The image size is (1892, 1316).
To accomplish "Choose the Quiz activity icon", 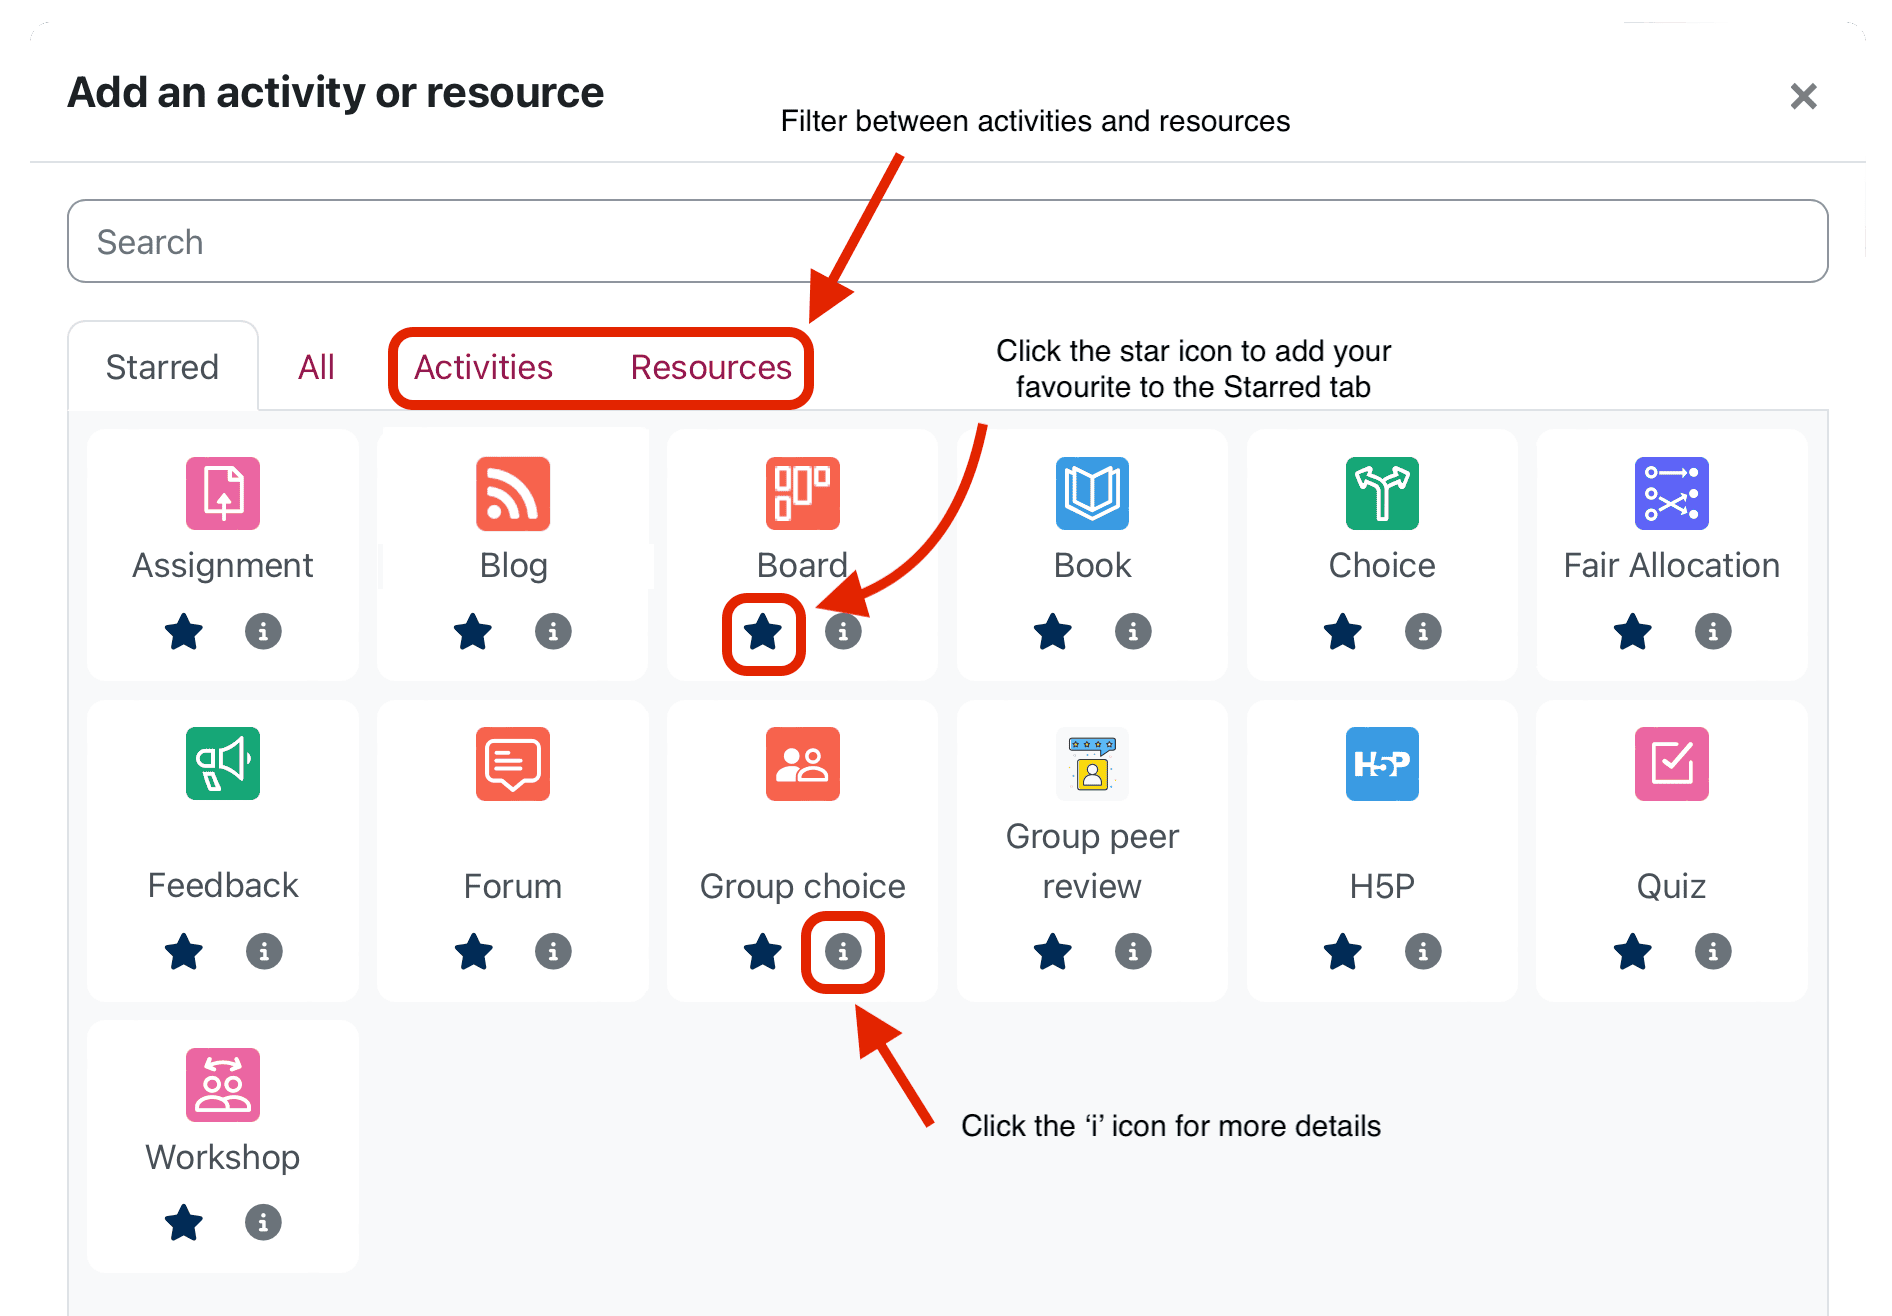I will click(x=1671, y=764).
